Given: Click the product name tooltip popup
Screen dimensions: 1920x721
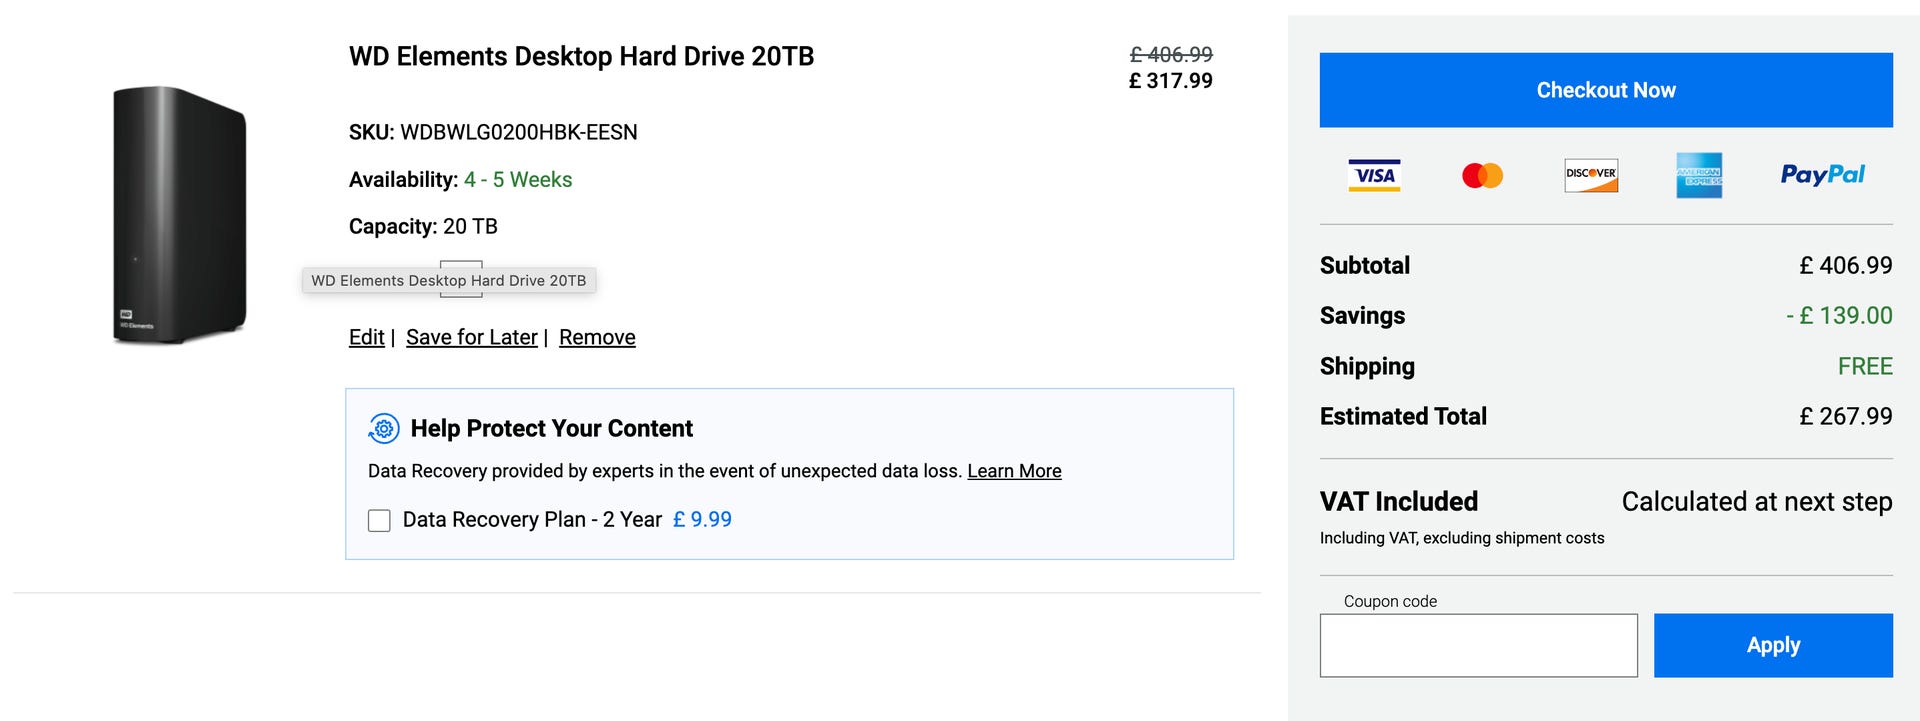Looking at the screenshot, I should pyautogui.click(x=449, y=281).
